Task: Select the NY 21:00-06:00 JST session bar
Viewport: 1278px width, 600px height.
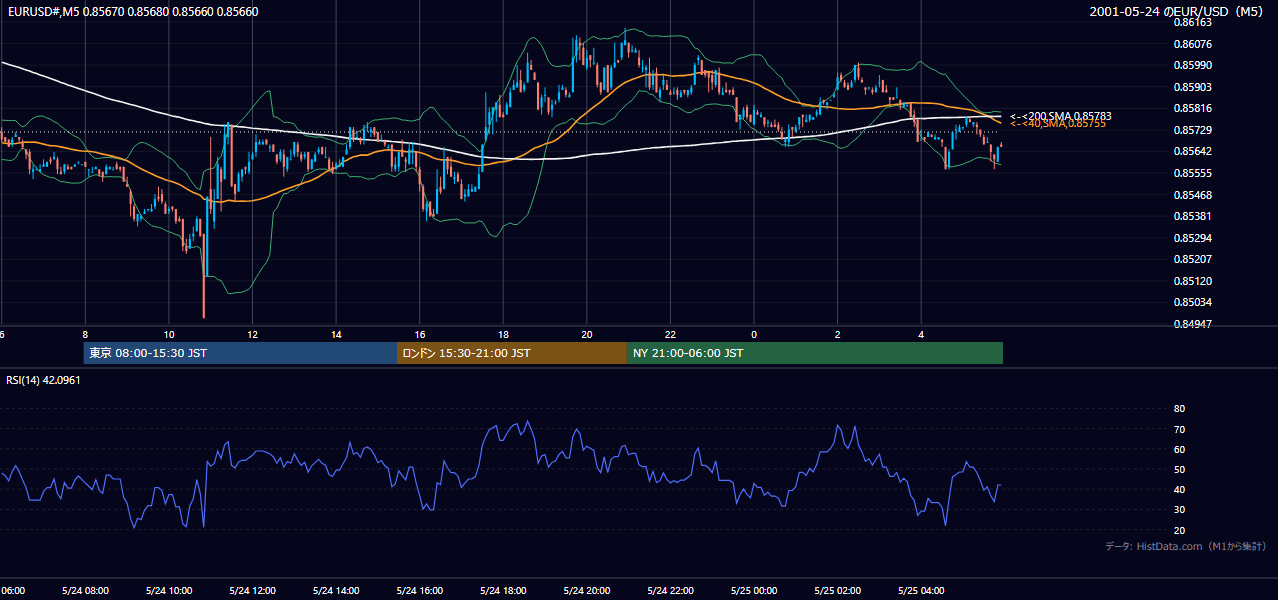Action: (x=814, y=353)
